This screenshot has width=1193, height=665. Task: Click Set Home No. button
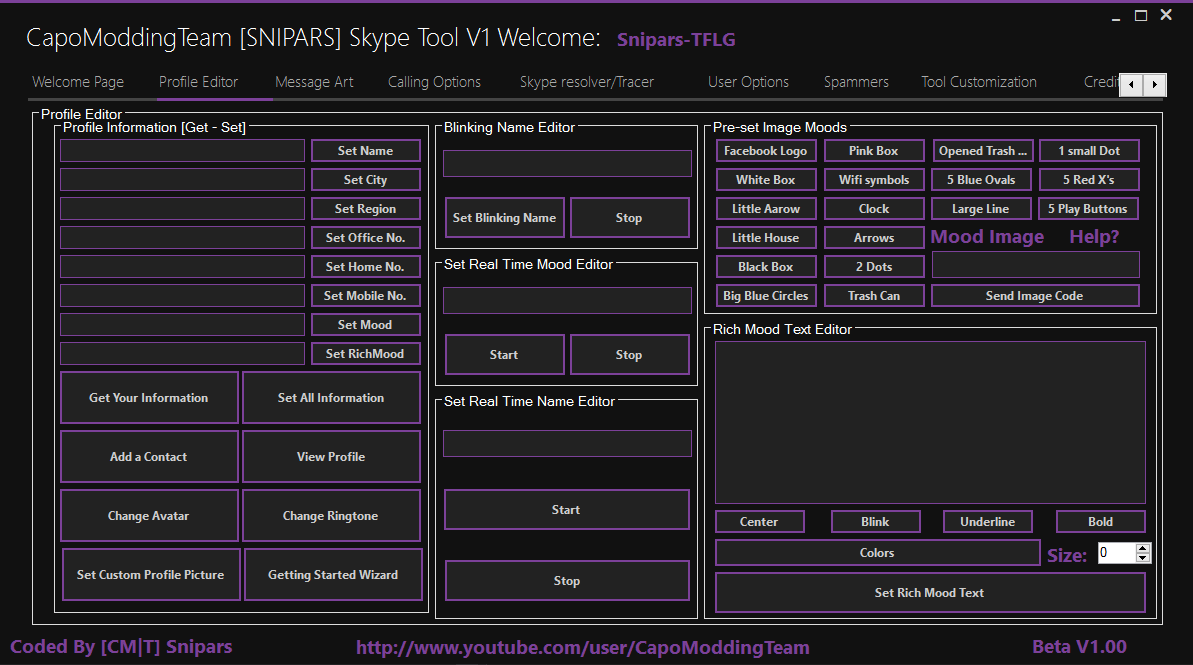click(365, 266)
